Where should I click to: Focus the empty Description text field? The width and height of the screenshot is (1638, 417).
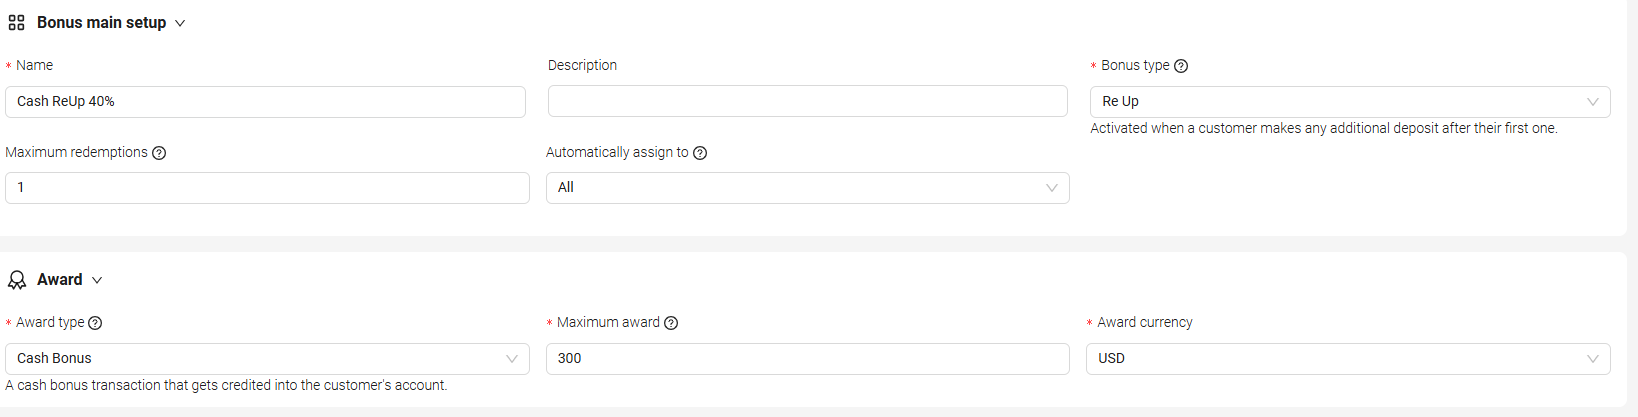(807, 101)
